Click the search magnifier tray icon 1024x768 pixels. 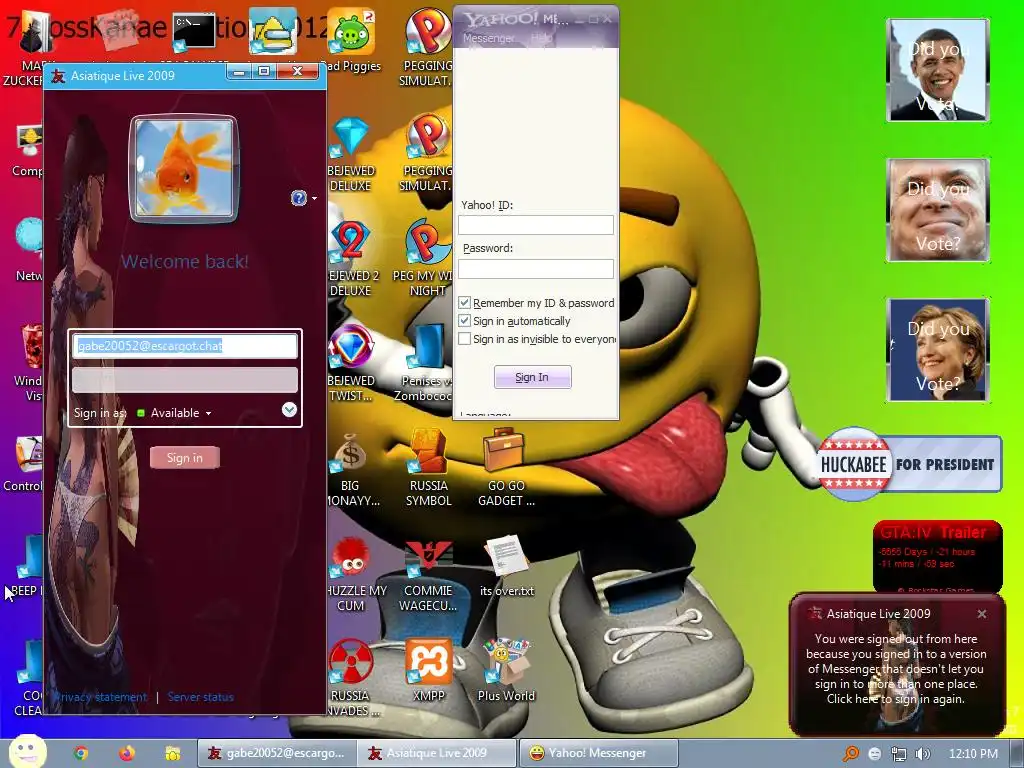tap(851, 754)
